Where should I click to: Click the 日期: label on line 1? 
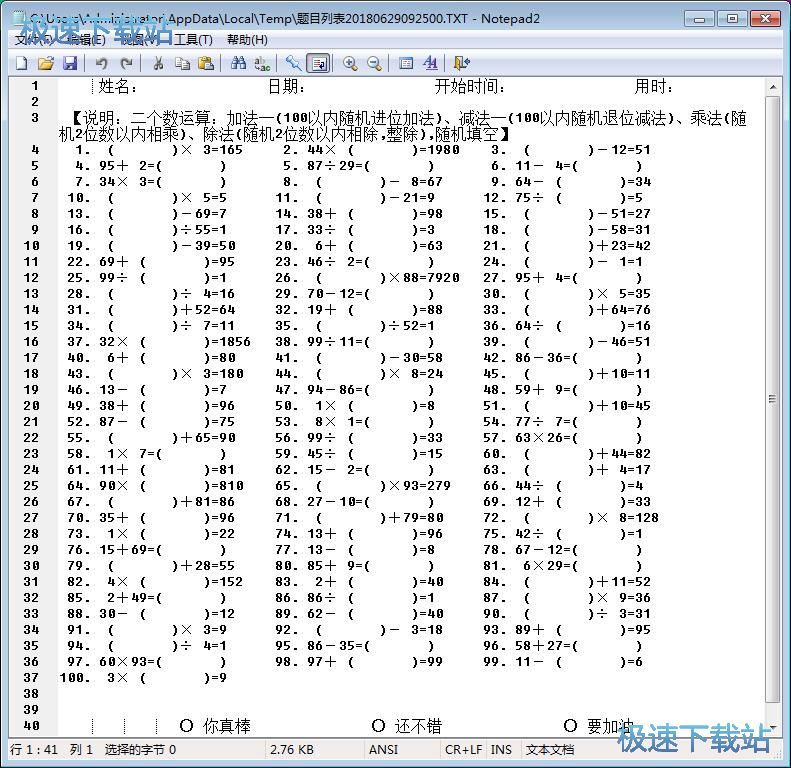[287, 87]
